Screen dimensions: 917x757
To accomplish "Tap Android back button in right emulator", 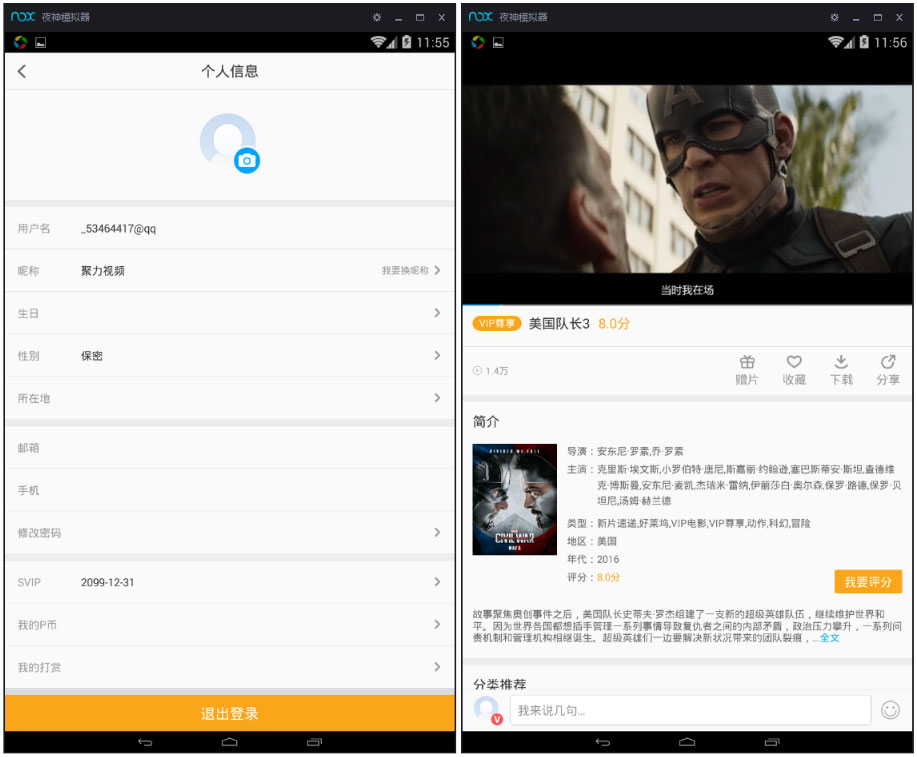I will pyautogui.click(x=602, y=742).
